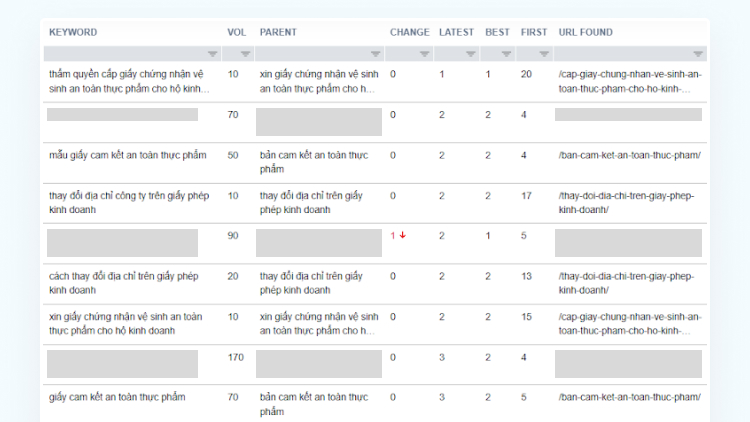Select keyword 'thay đổi địa chỉ công ty trên giấy phép…'
The height and width of the screenshot is (422, 750).
click(129, 202)
